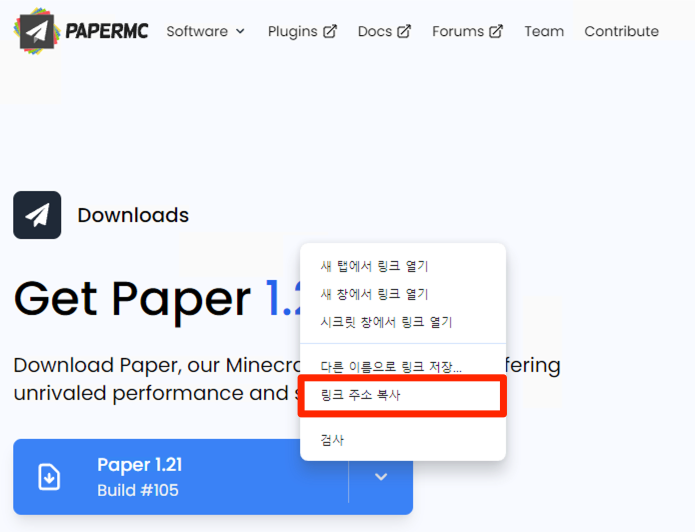Click the PaperMC paper plane logo

(37, 31)
